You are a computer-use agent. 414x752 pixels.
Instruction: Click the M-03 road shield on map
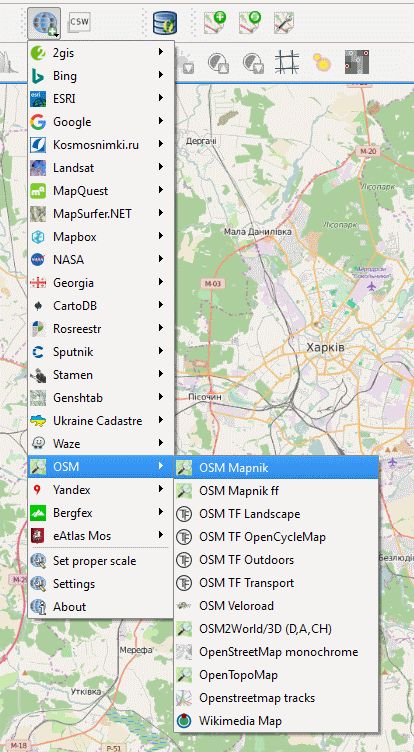tap(213, 284)
